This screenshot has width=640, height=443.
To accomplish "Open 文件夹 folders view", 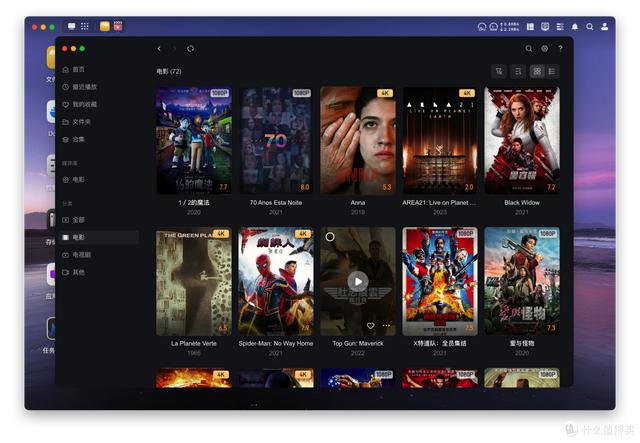I will (x=99, y=122).
